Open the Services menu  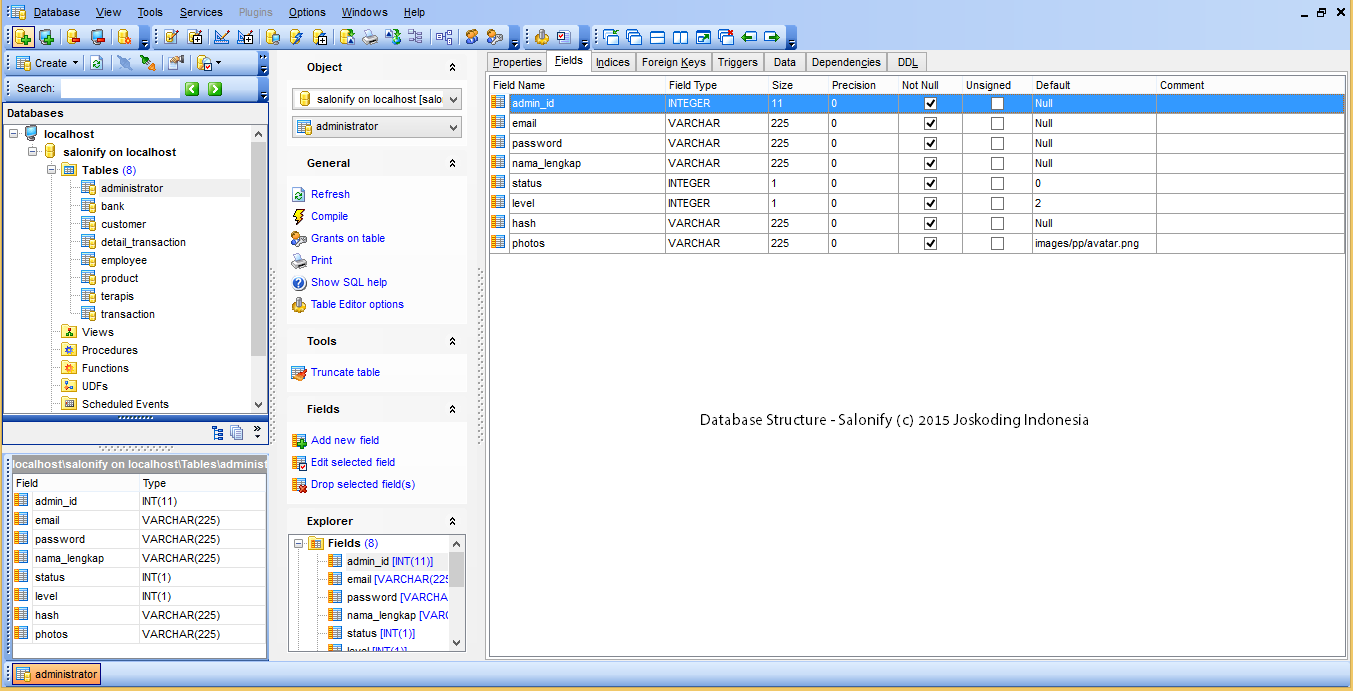tap(201, 12)
